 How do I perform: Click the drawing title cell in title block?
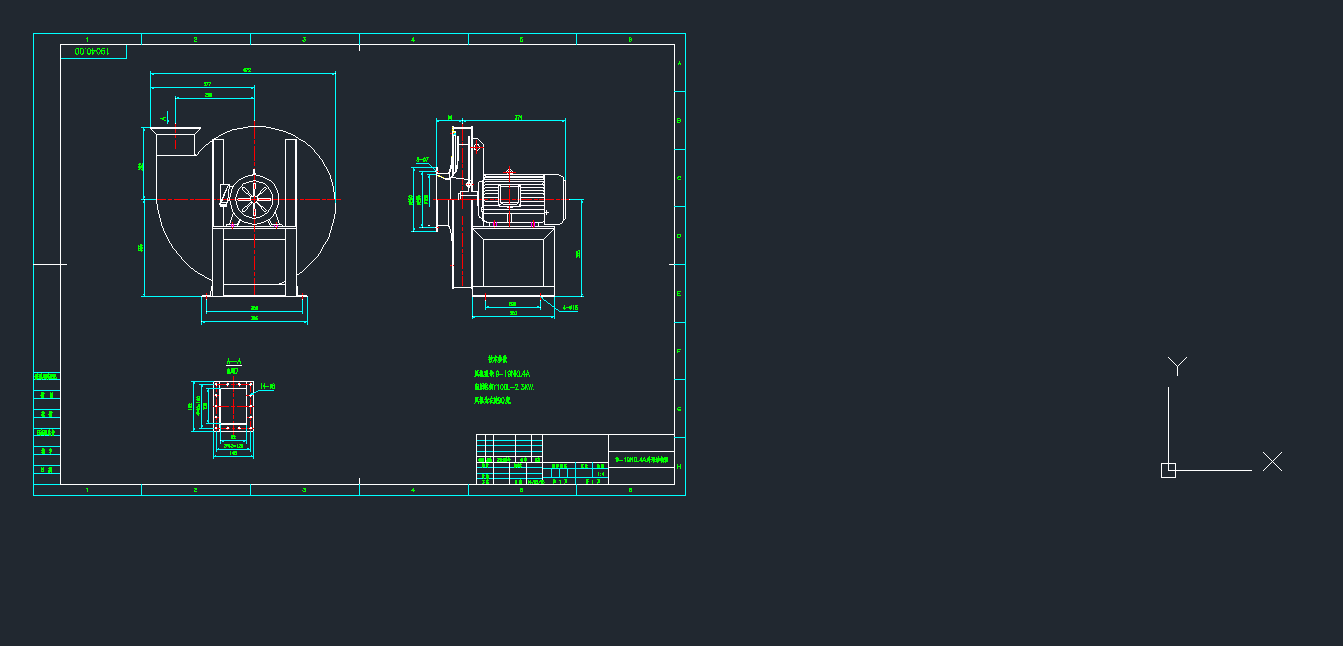[641, 460]
